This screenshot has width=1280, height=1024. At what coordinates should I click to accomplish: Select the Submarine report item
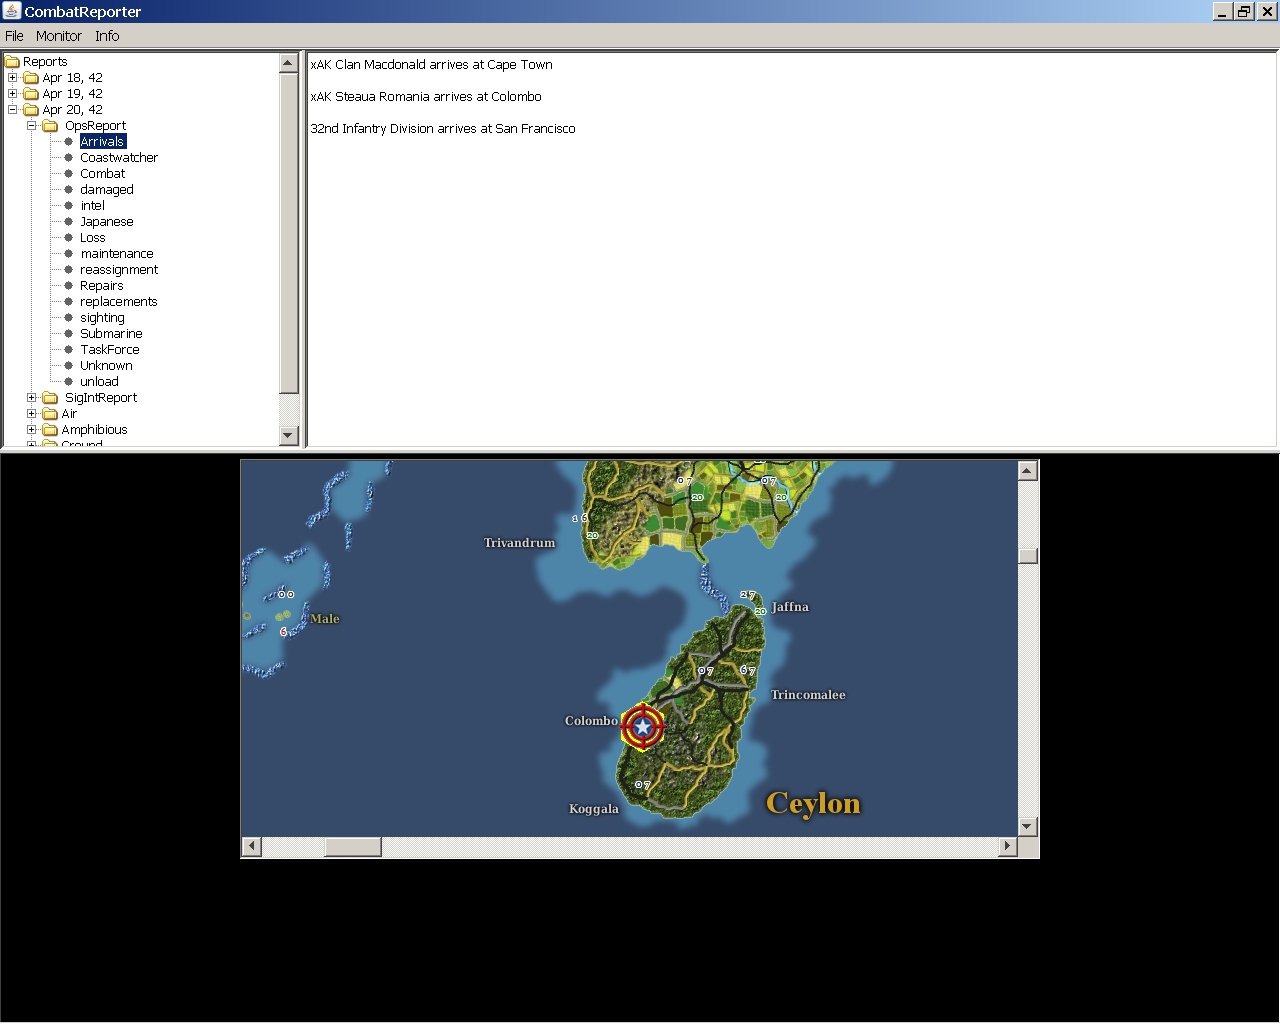click(x=111, y=334)
